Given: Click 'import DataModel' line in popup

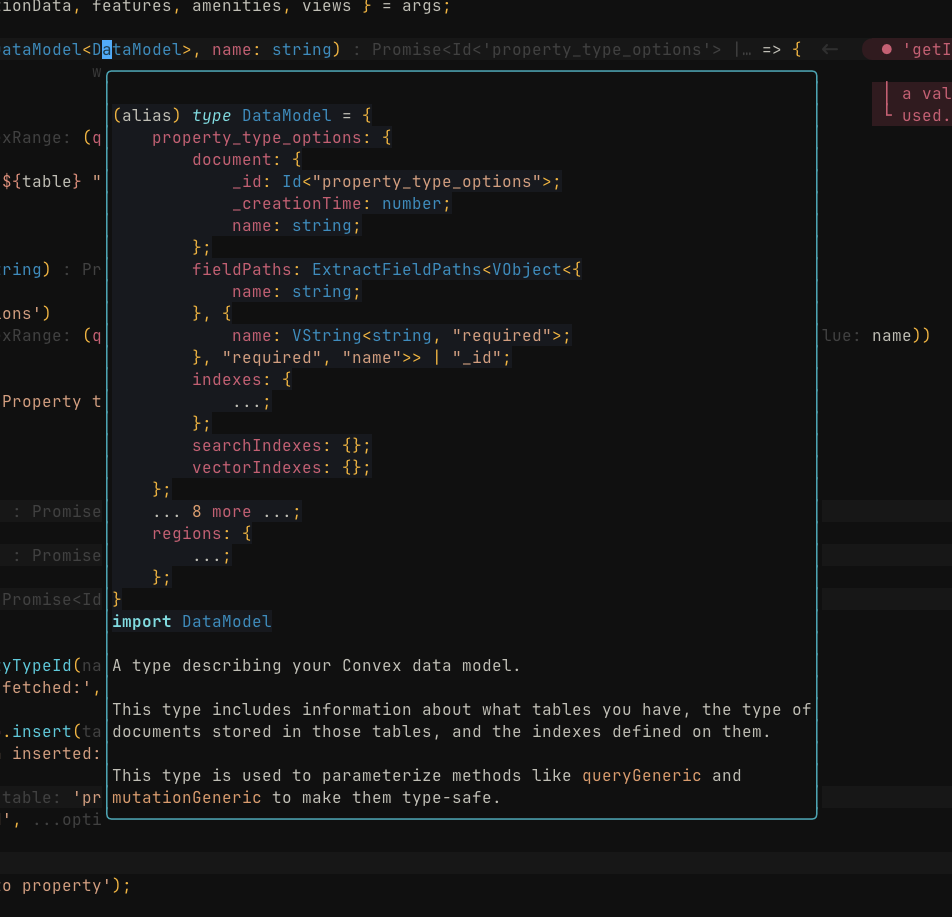Looking at the screenshot, I should pos(192,621).
